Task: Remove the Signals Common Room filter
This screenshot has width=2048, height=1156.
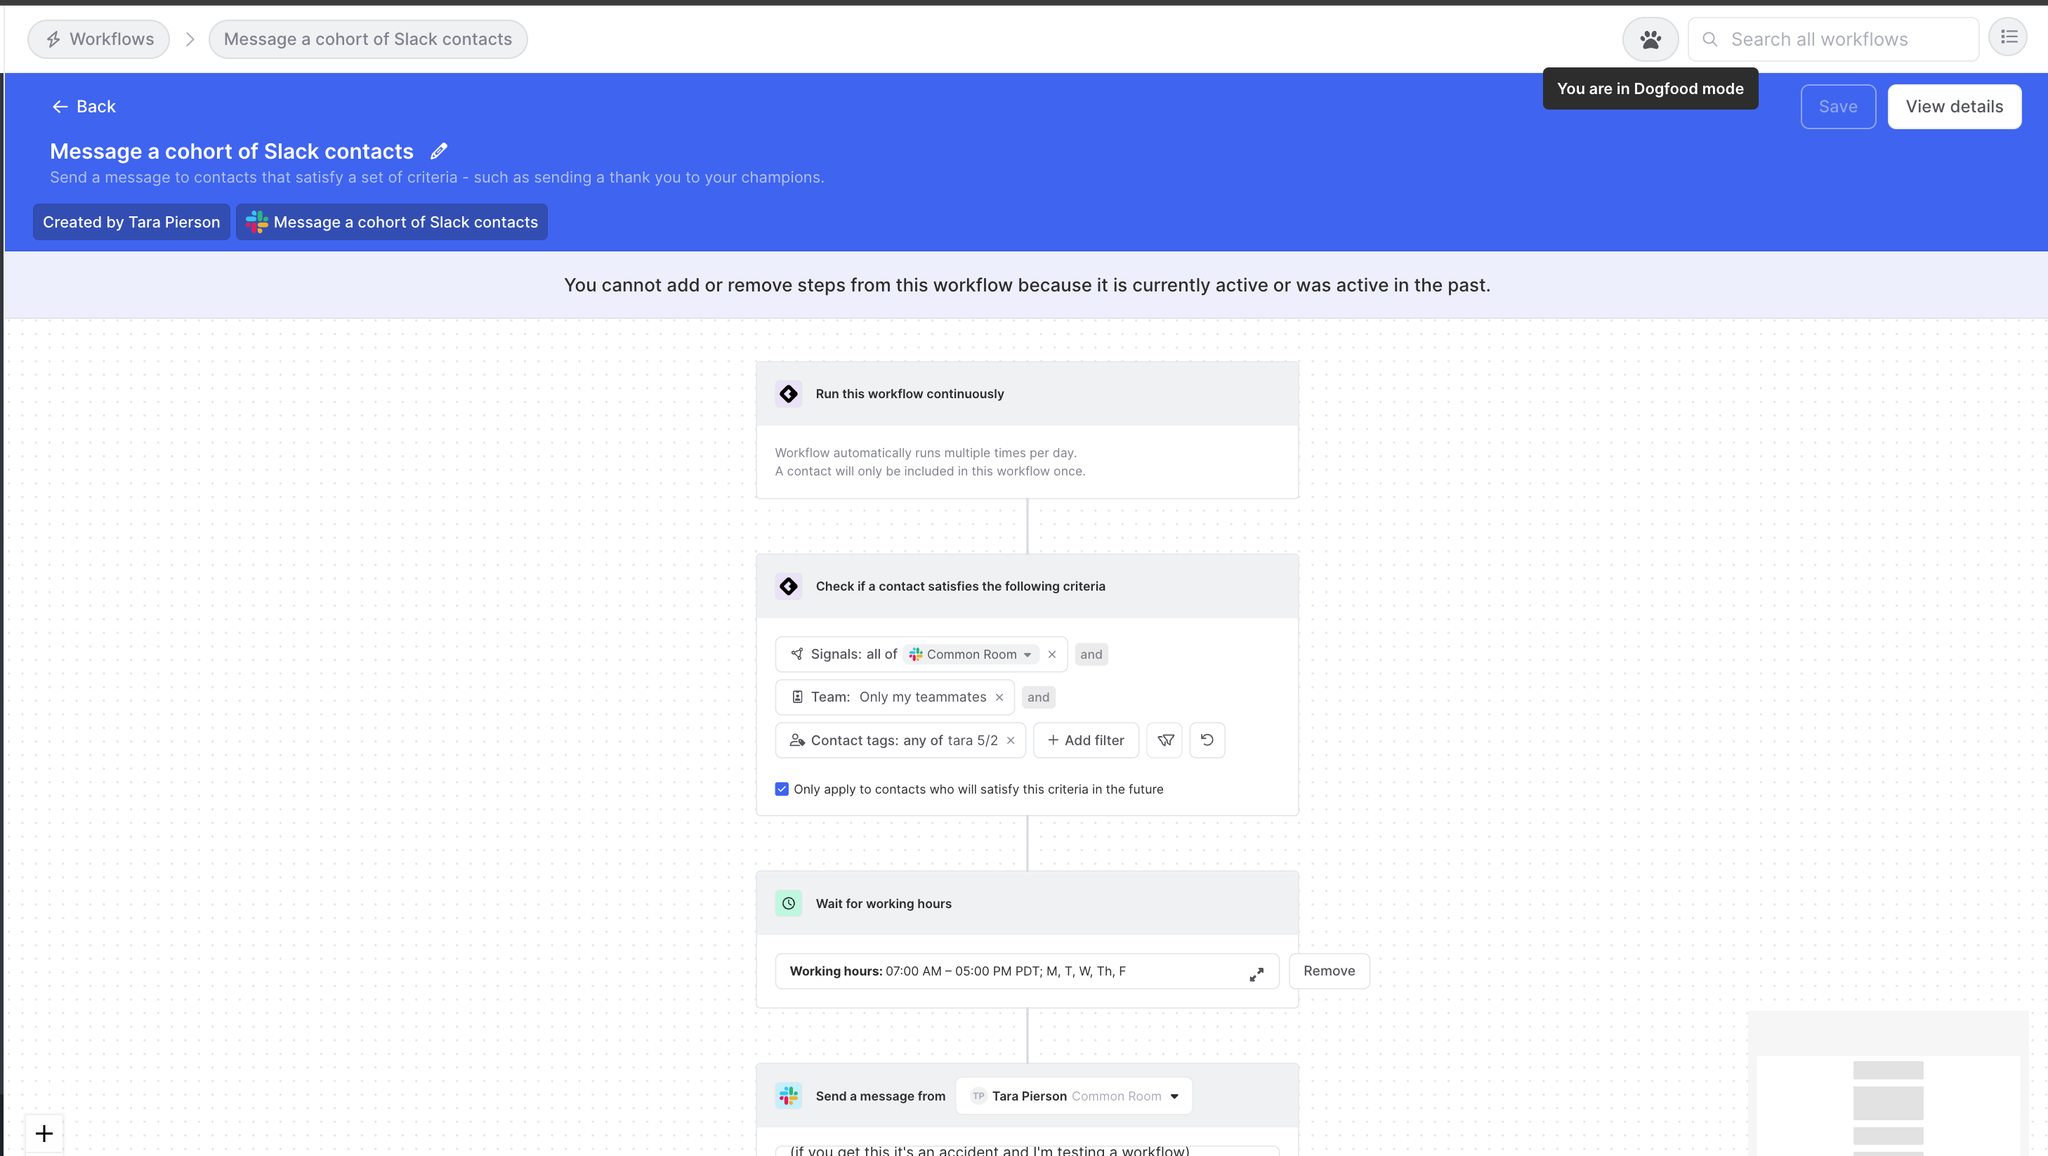Action: pyautogui.click(x=1052, y=655)
